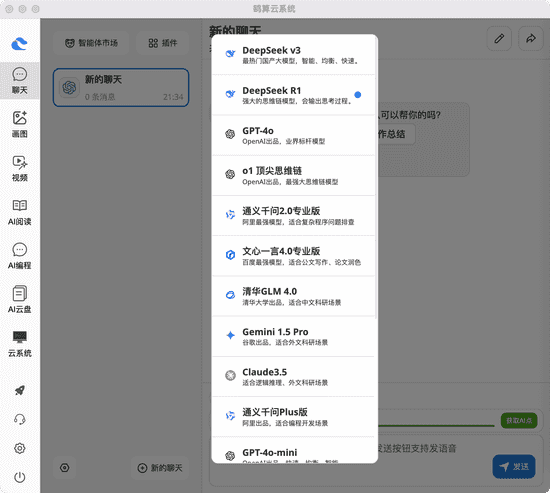Select DeepSeek R1 with the blue dot

click(x=294, y=95)
